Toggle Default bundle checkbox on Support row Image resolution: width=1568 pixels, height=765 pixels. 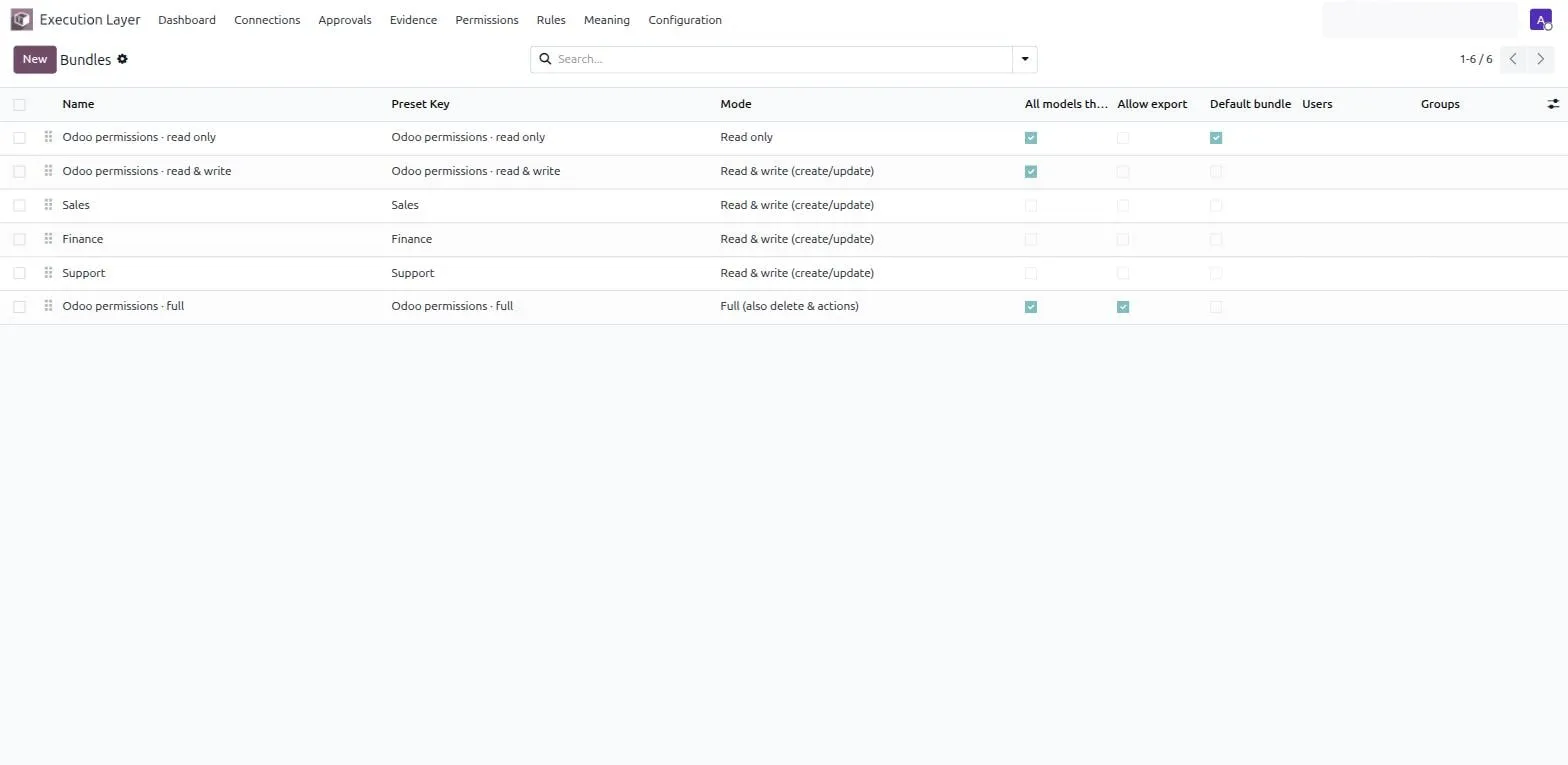(1216, 273)
